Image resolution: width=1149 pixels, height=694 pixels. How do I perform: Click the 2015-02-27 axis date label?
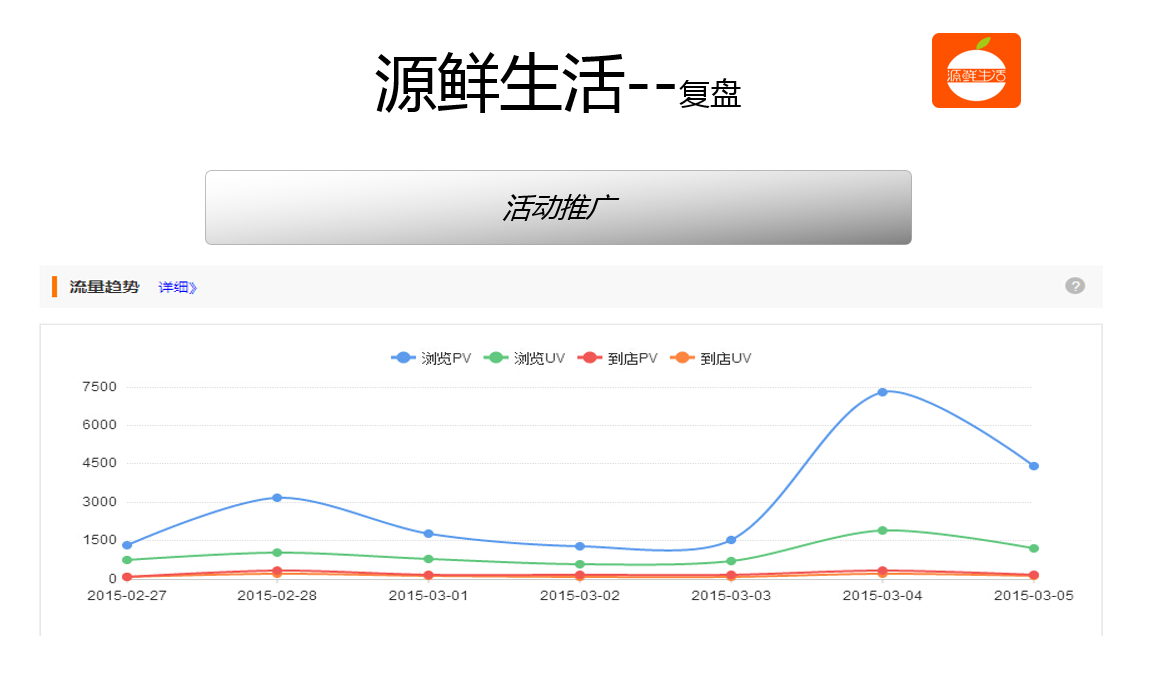tap(127, 596)
